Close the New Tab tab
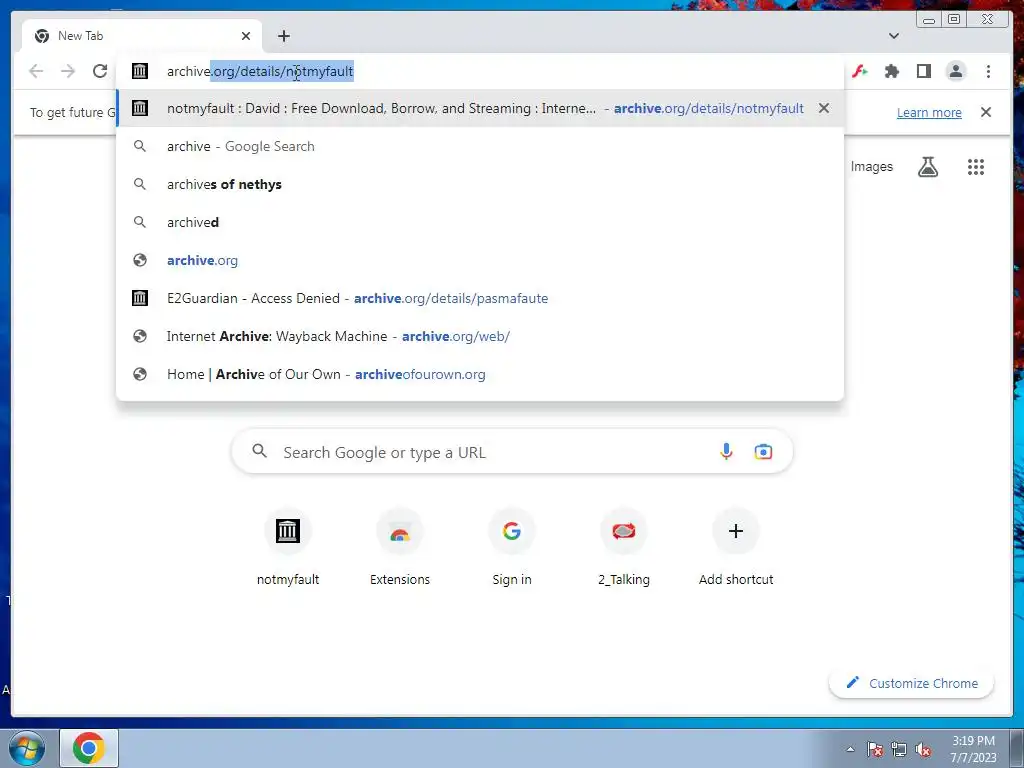 [246, 36]
